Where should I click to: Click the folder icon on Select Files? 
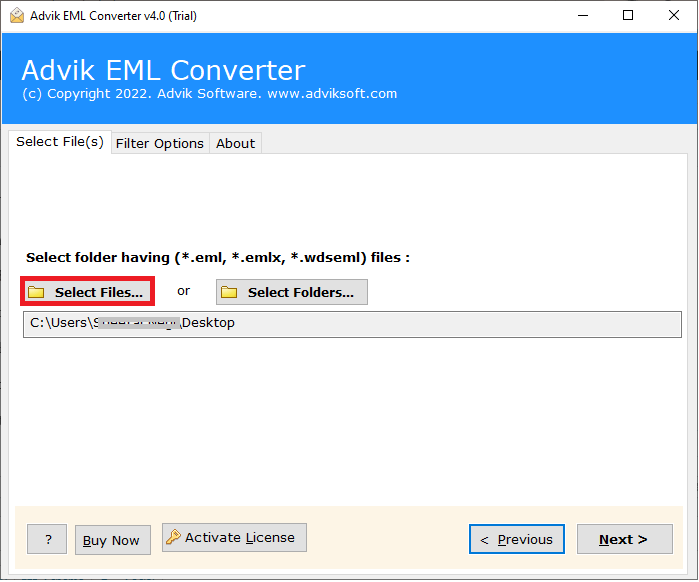click(x=37, y=292)
